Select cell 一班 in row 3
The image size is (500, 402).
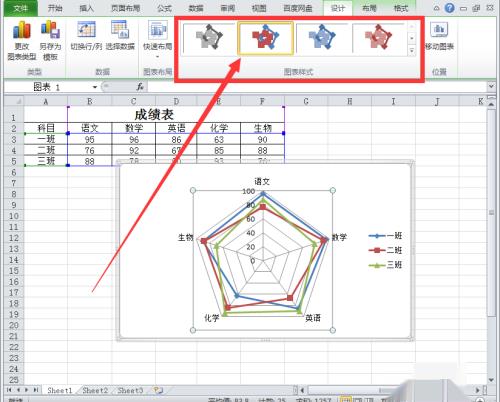[x=46, y=139]
